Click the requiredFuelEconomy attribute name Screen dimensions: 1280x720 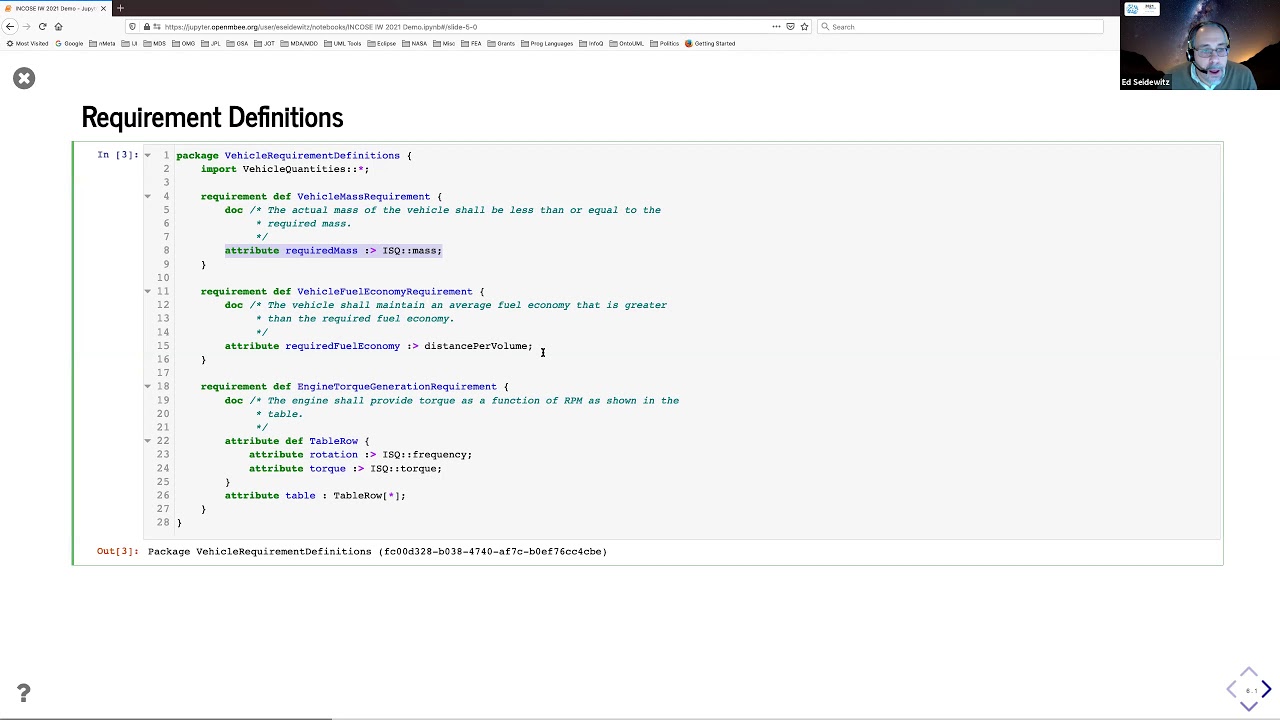pos(342,346)
